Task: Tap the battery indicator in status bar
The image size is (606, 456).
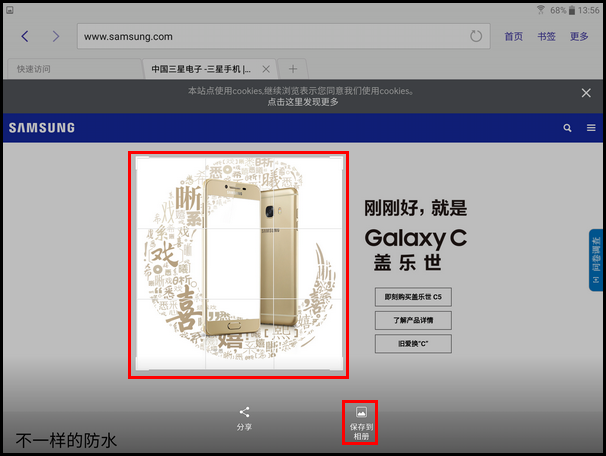Action: 572,10
